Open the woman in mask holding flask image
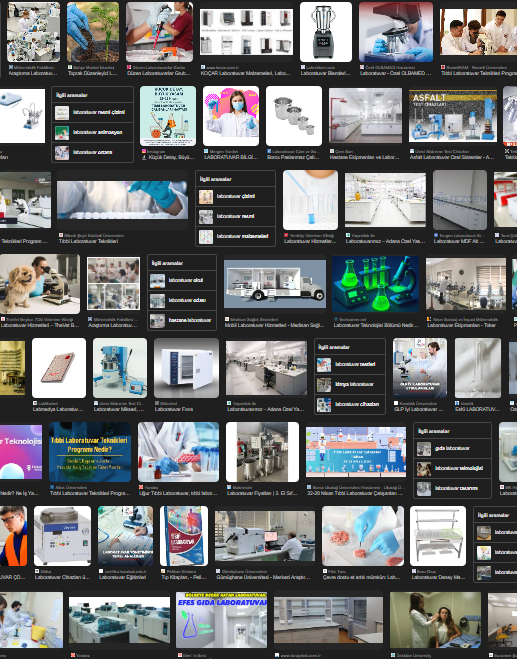 tap(231, 116)
